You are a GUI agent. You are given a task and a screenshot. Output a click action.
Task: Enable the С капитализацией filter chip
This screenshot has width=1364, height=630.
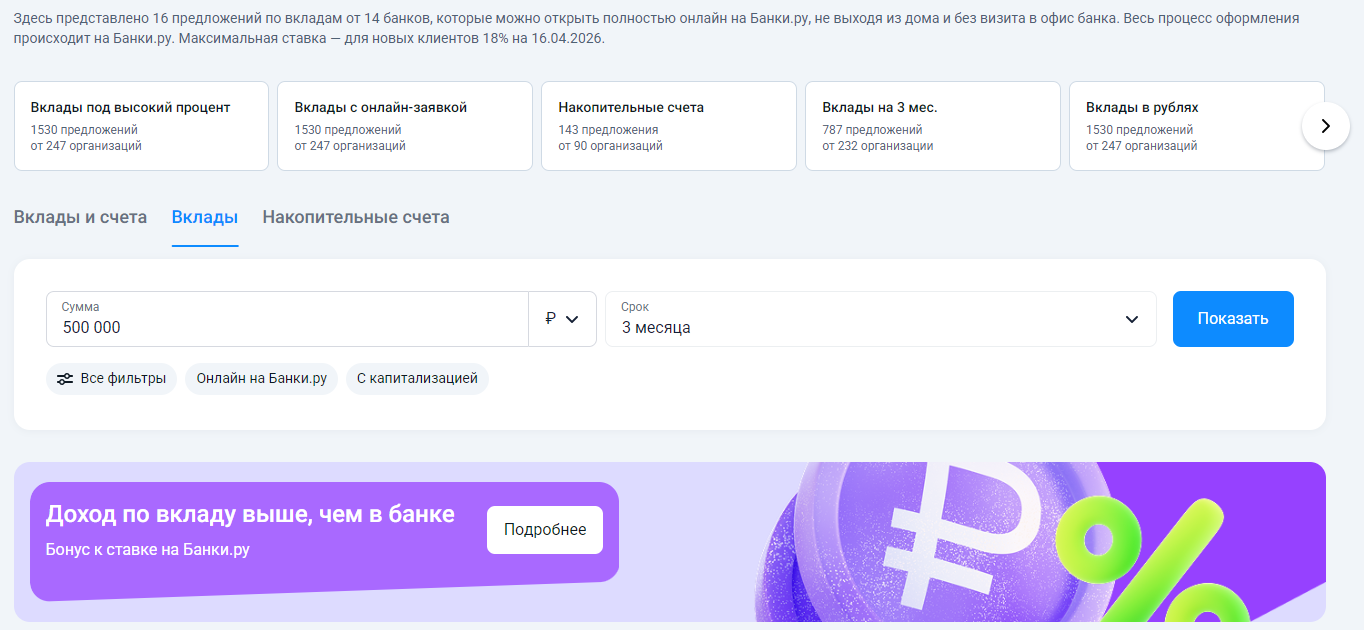click(417, 379)
